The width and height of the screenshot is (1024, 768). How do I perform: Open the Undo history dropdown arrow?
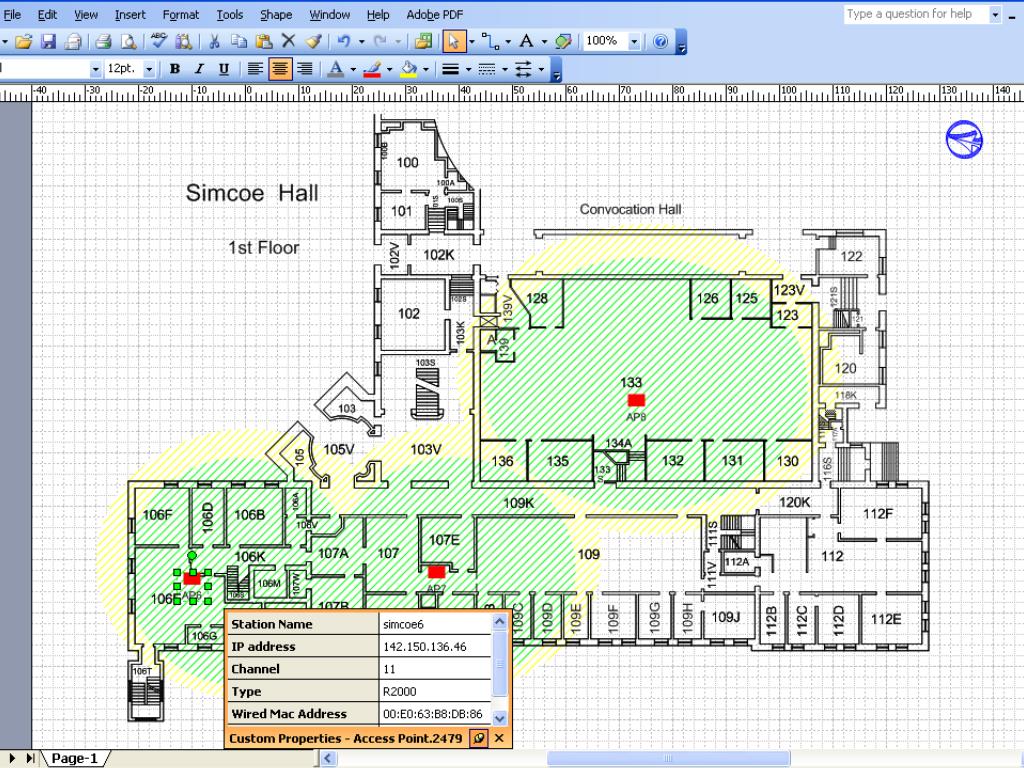click(x=360, y=42)
